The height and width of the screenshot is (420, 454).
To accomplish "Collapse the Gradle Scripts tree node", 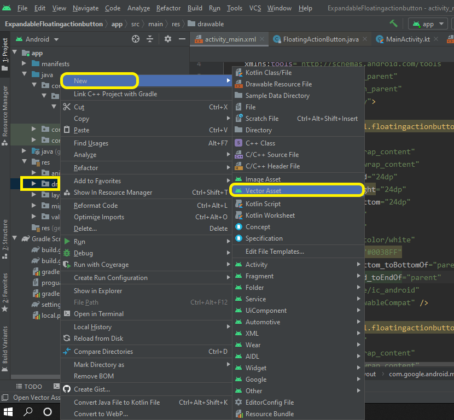I will [x=14, y=238].
